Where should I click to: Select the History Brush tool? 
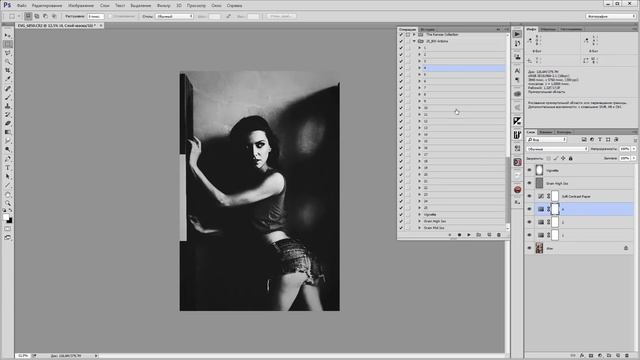8,114
